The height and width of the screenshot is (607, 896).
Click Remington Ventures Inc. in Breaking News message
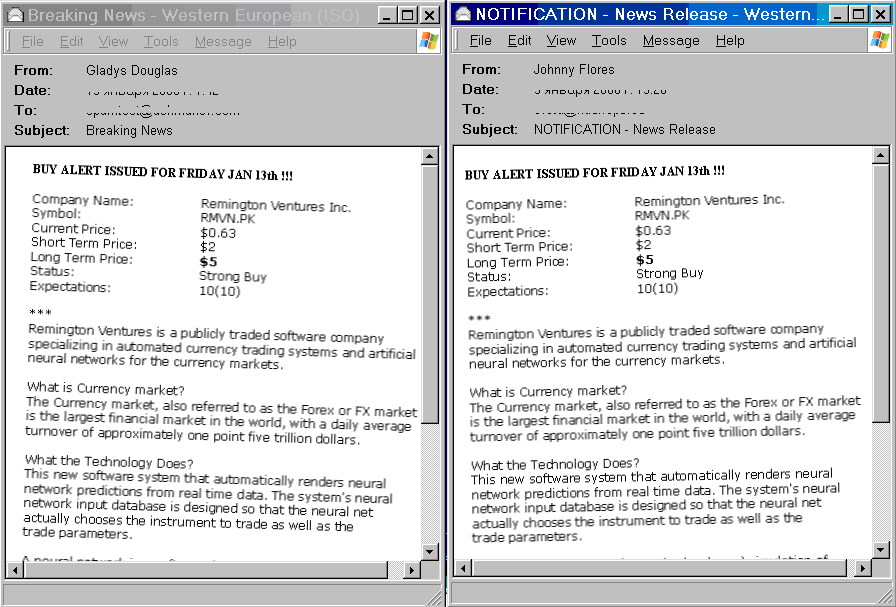pyautogui.click(x=275, y=206)
